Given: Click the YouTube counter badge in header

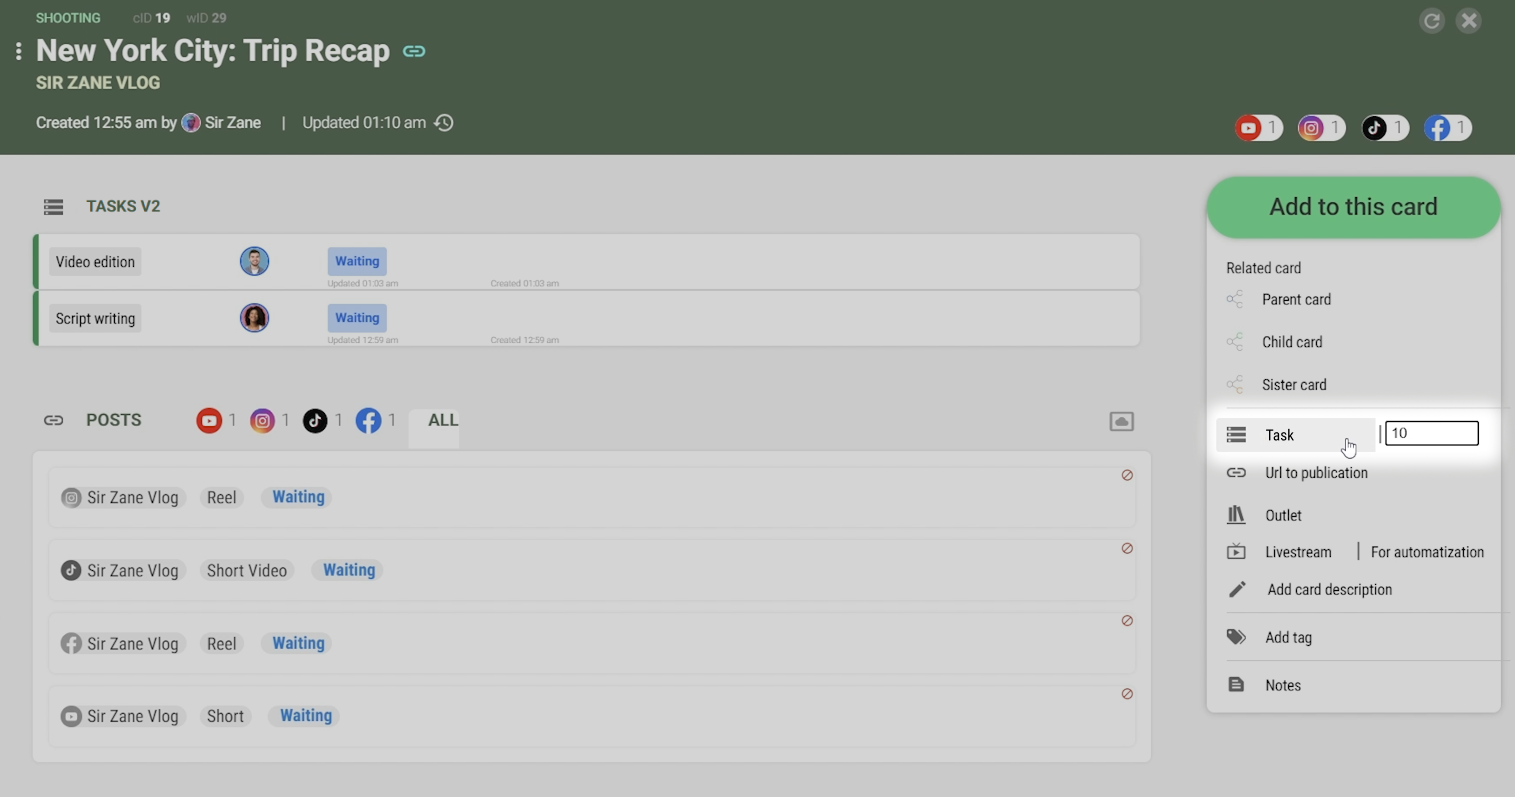Looking at the screenshot, I should (x=1258, y=128).
